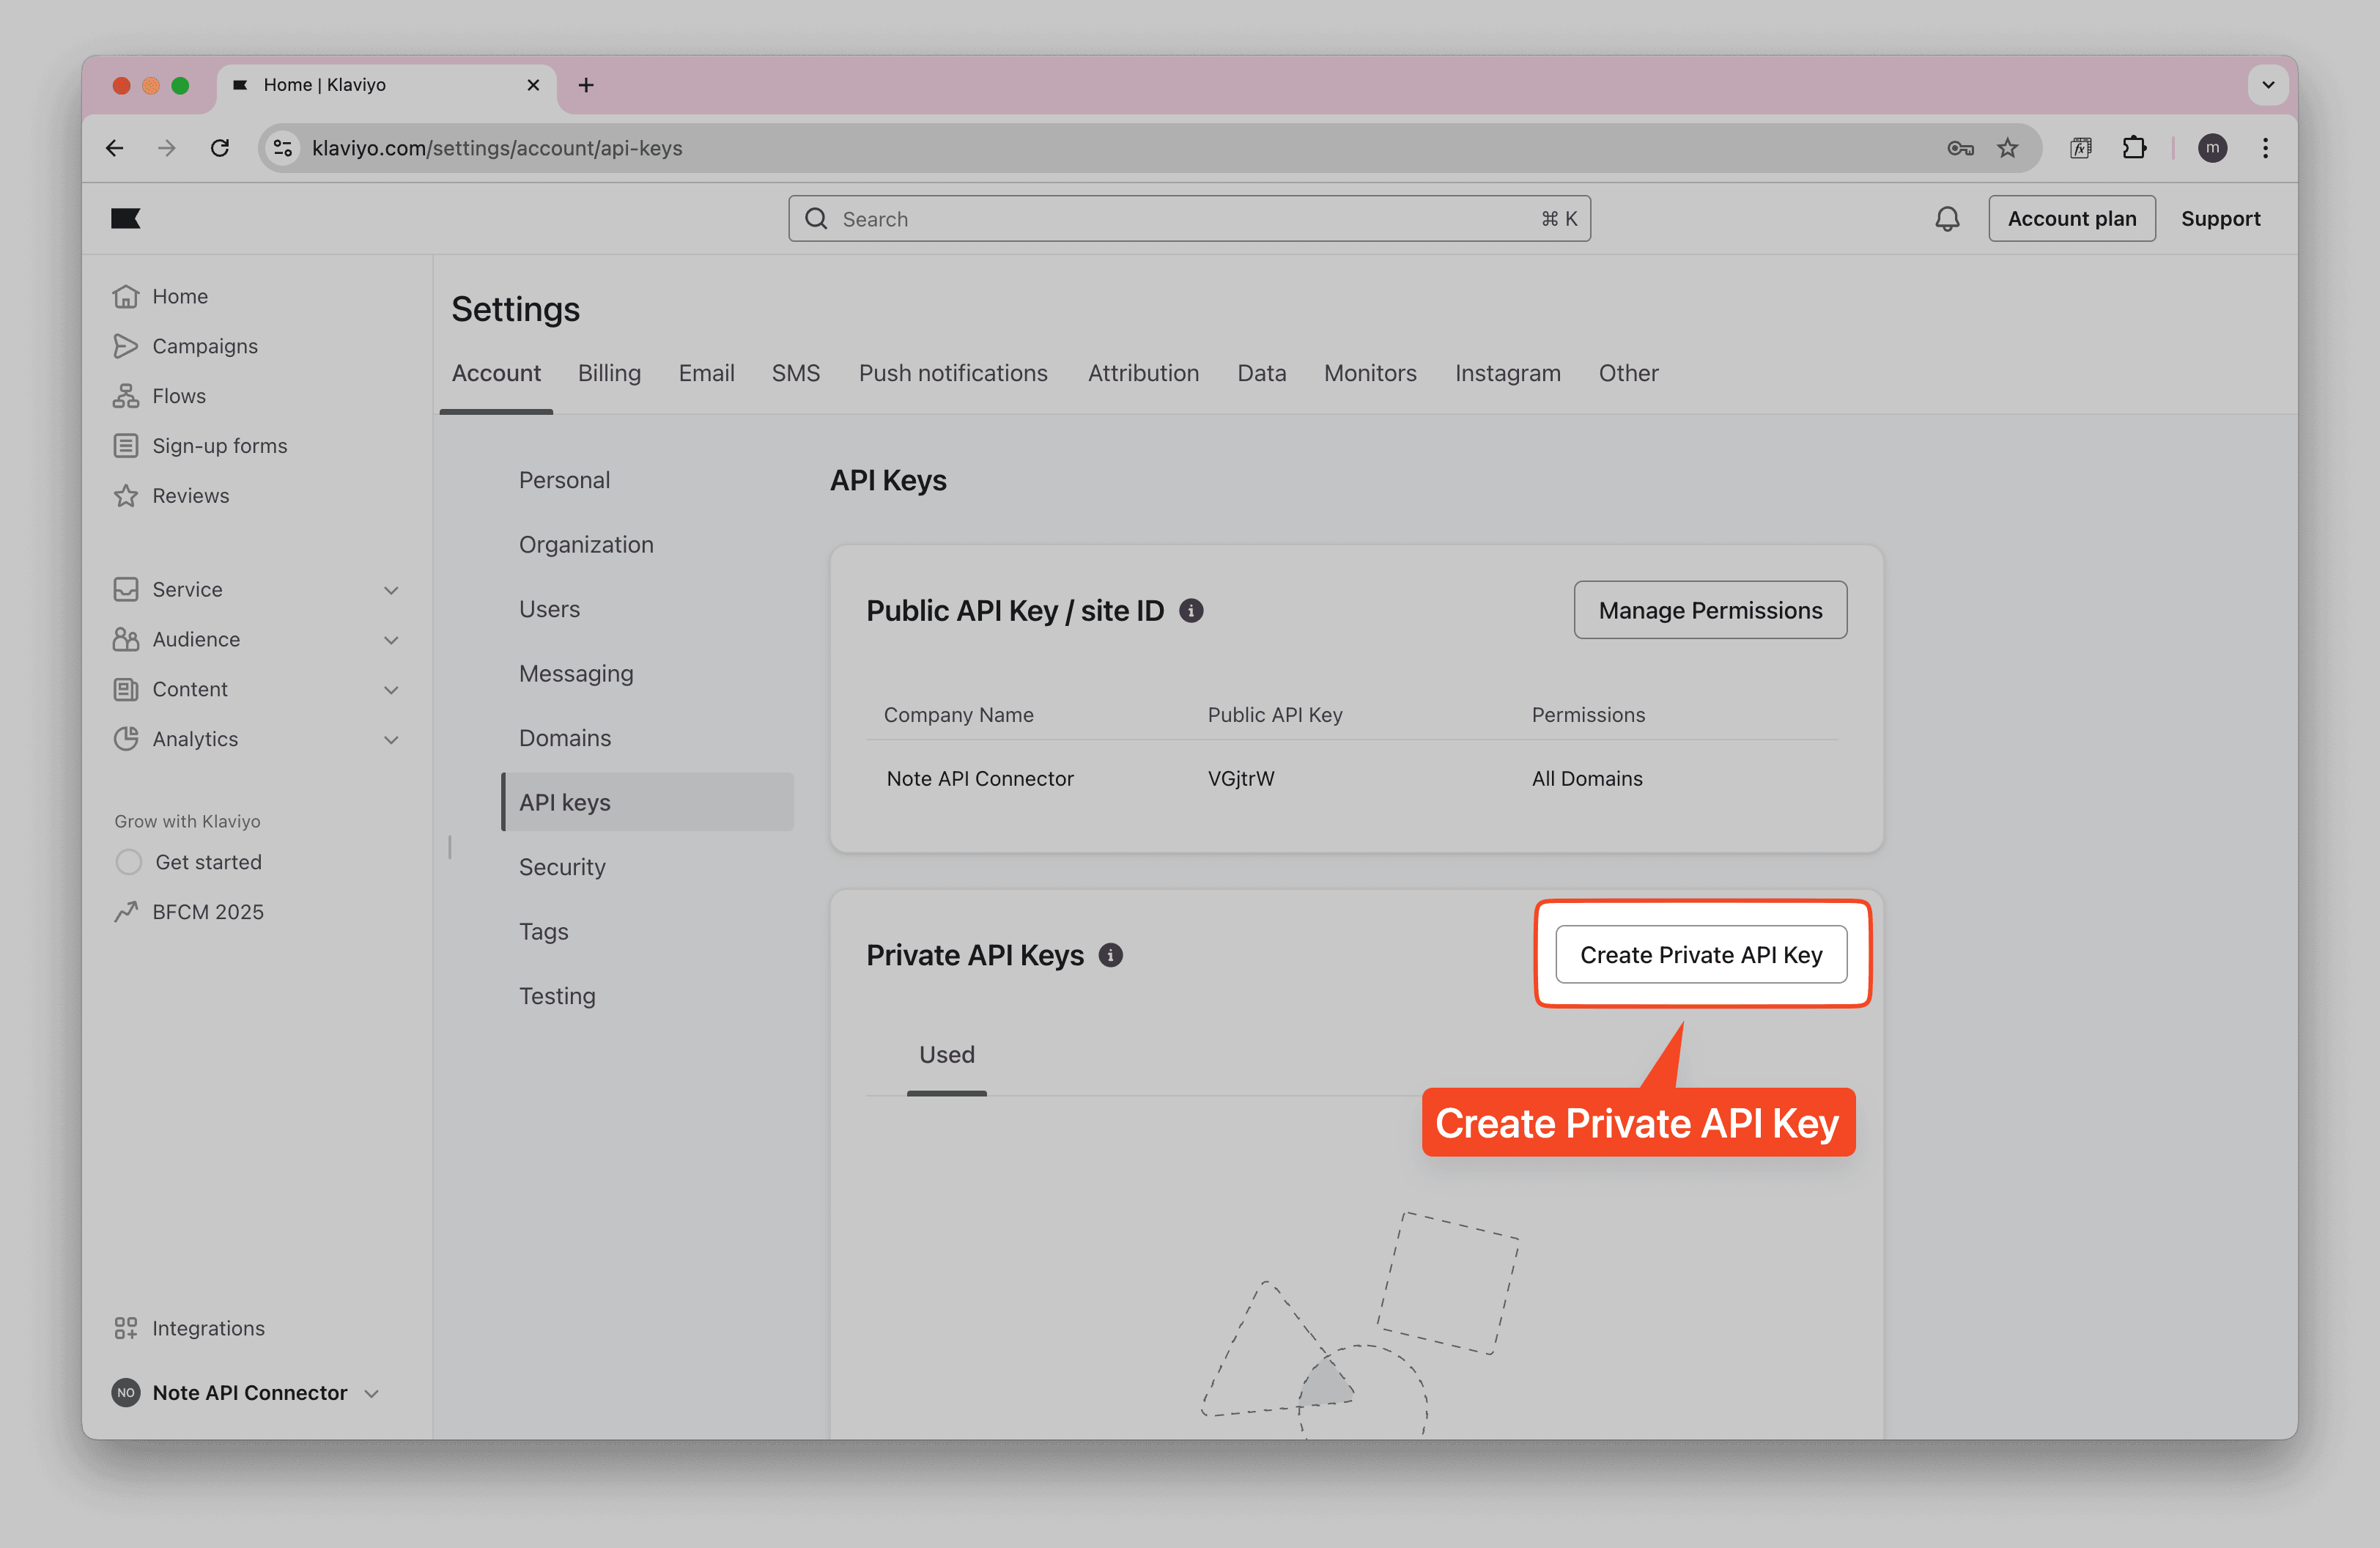Click the Content document icon
The height and width of the screenshot is (1548, 2380).
[126, 689]
